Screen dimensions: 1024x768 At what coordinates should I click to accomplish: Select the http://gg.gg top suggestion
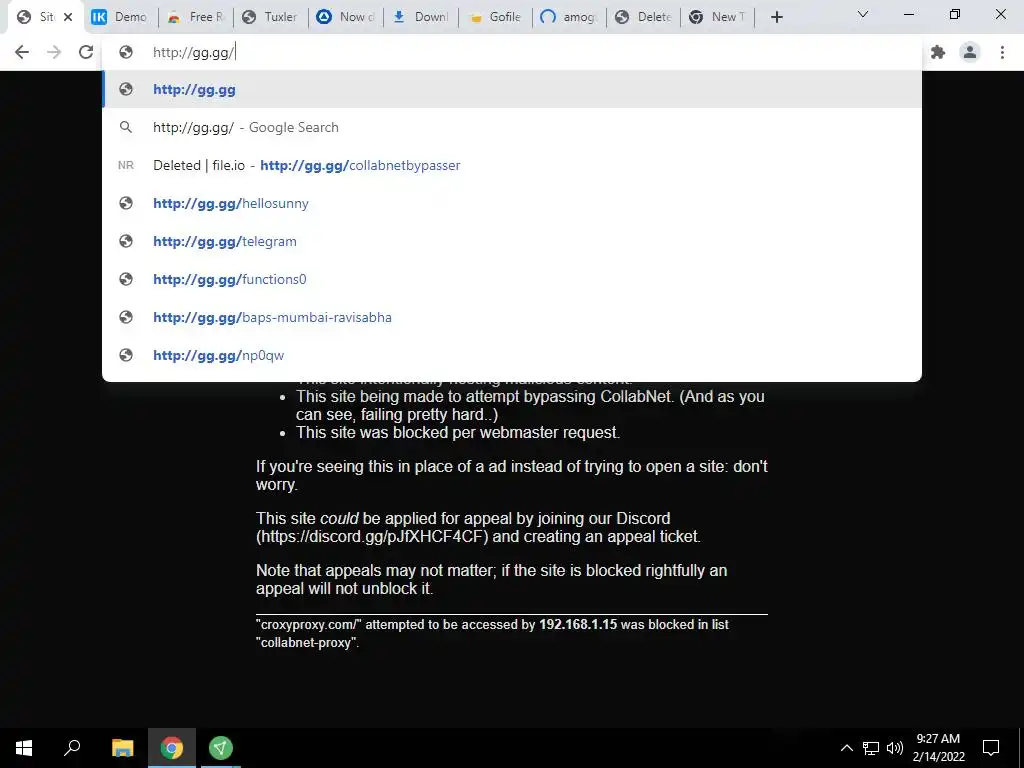pos(512,89)
